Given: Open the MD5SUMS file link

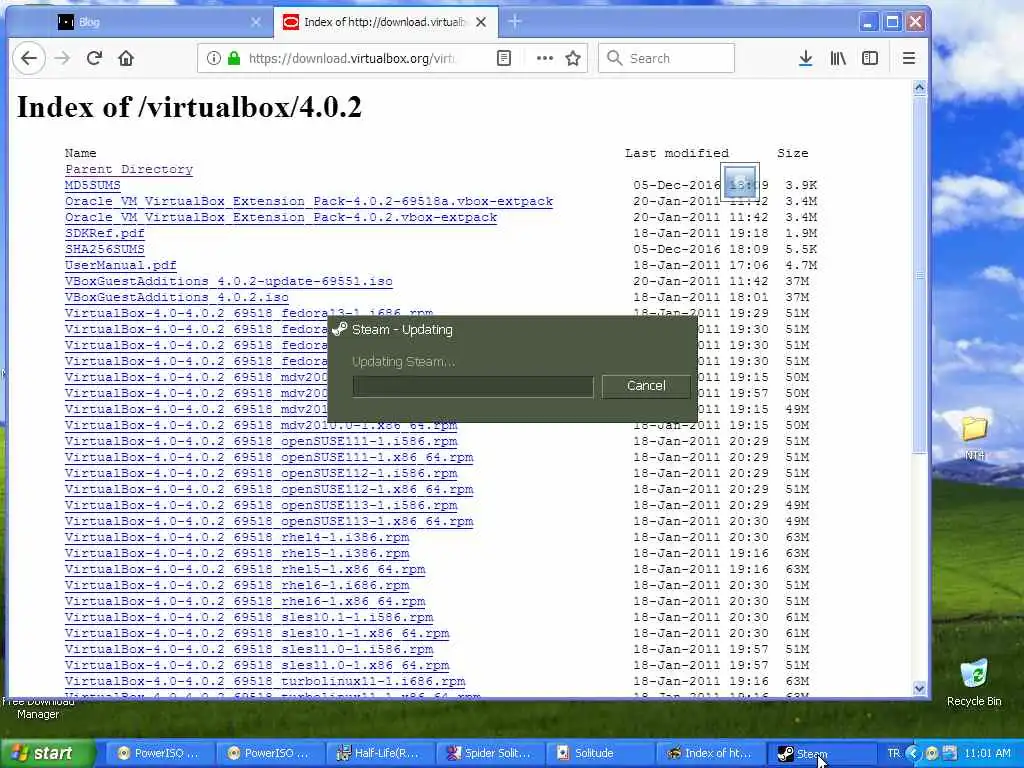Looking at the screenshot, I should point(93,185).
